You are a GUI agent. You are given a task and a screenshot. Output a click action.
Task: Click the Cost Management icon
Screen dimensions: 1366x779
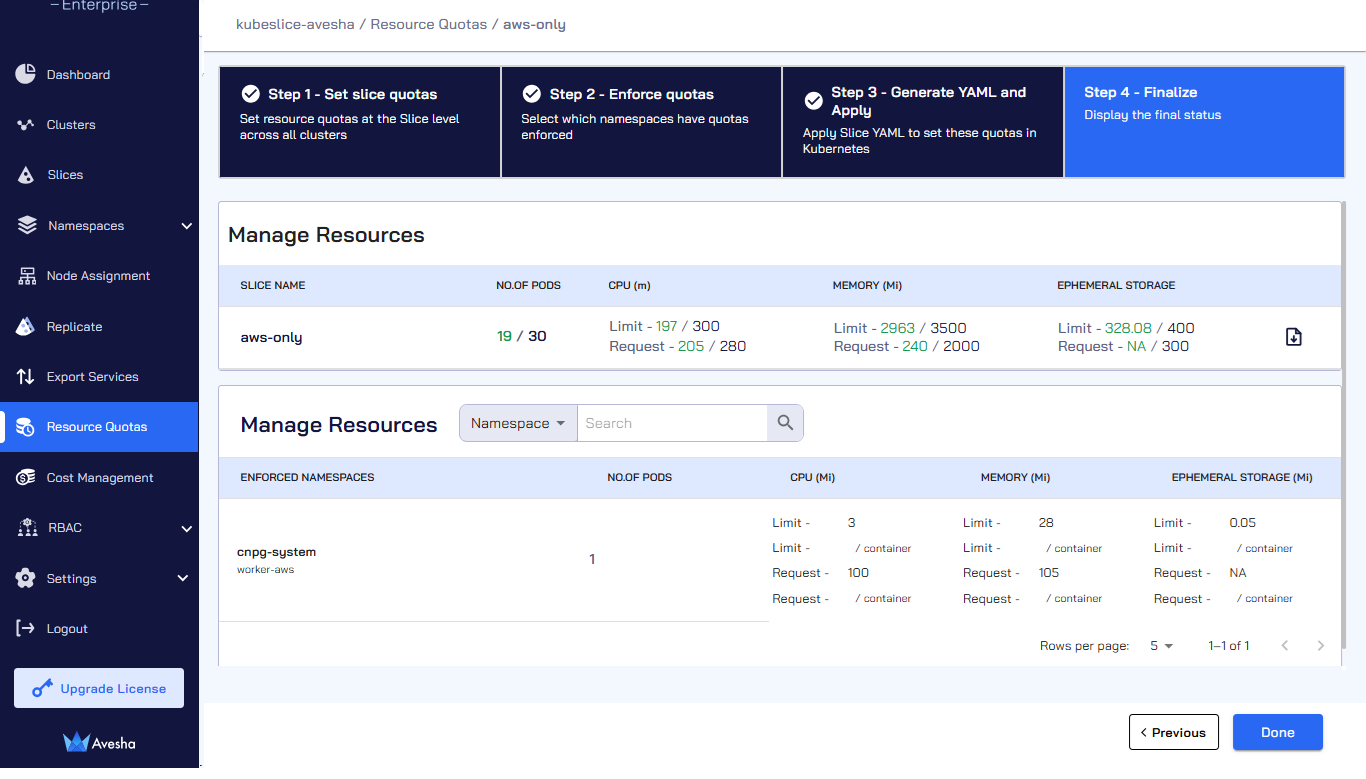pyautogui.click(x=26, y=478)
